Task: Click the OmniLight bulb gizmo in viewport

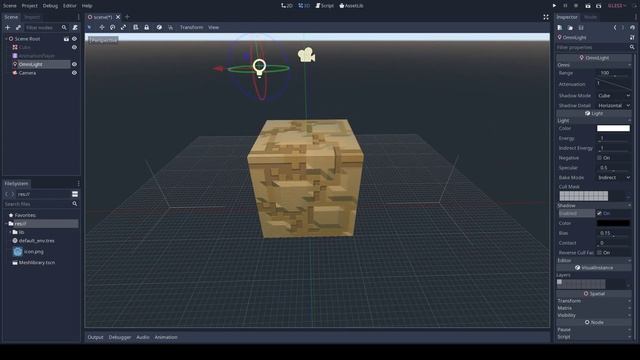Action: pyautogui.click(x=259, y=68)
